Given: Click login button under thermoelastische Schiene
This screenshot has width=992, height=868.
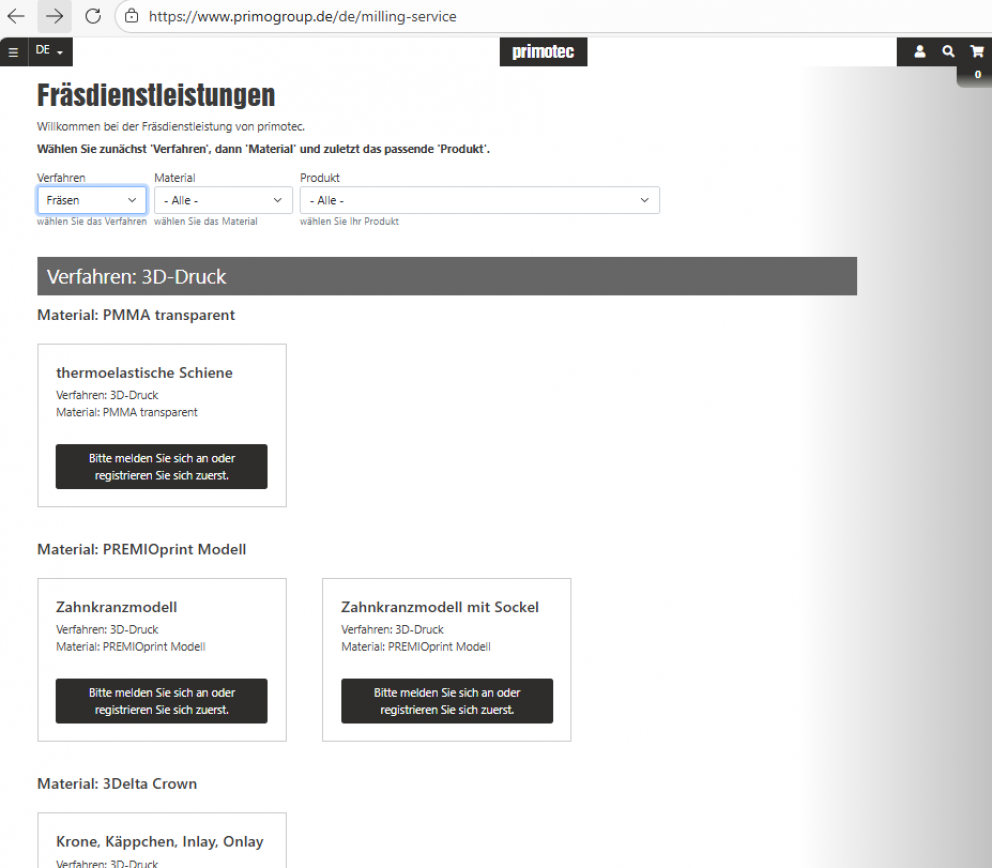Looking at the screenshot, I should click(161, 466).
